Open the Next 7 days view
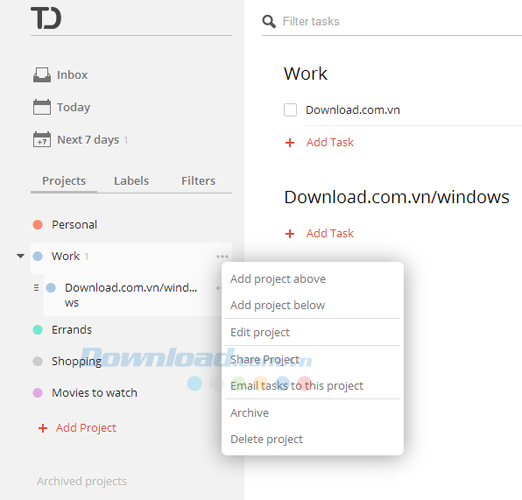Viewport: 522px width, 500px height. point(88,140)
